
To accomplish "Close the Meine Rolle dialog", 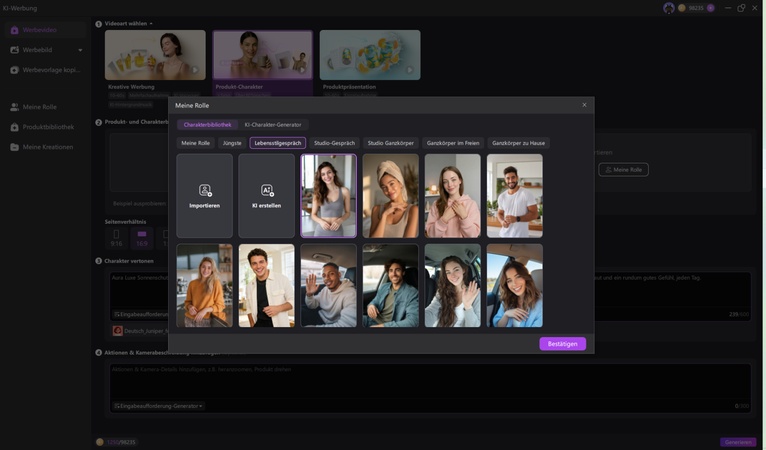I will pyautogui.click(x=584, y=105).
